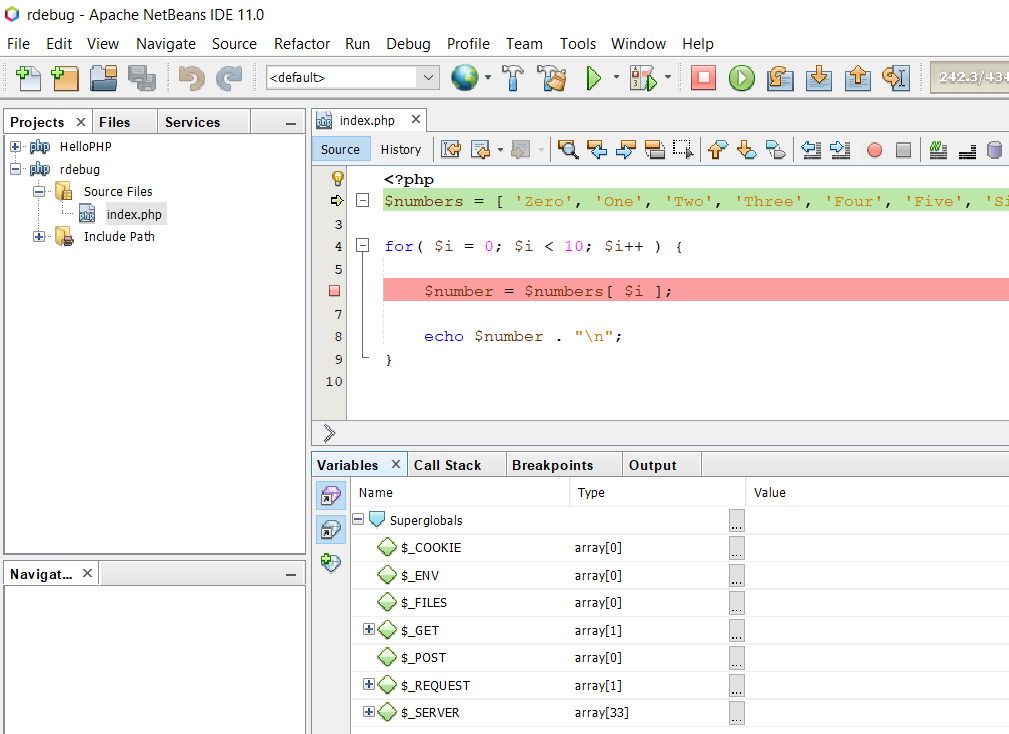Expand the HelloPHP project node
The image size is (1009, 734).
pyautogui.click(x=15, y=147)
